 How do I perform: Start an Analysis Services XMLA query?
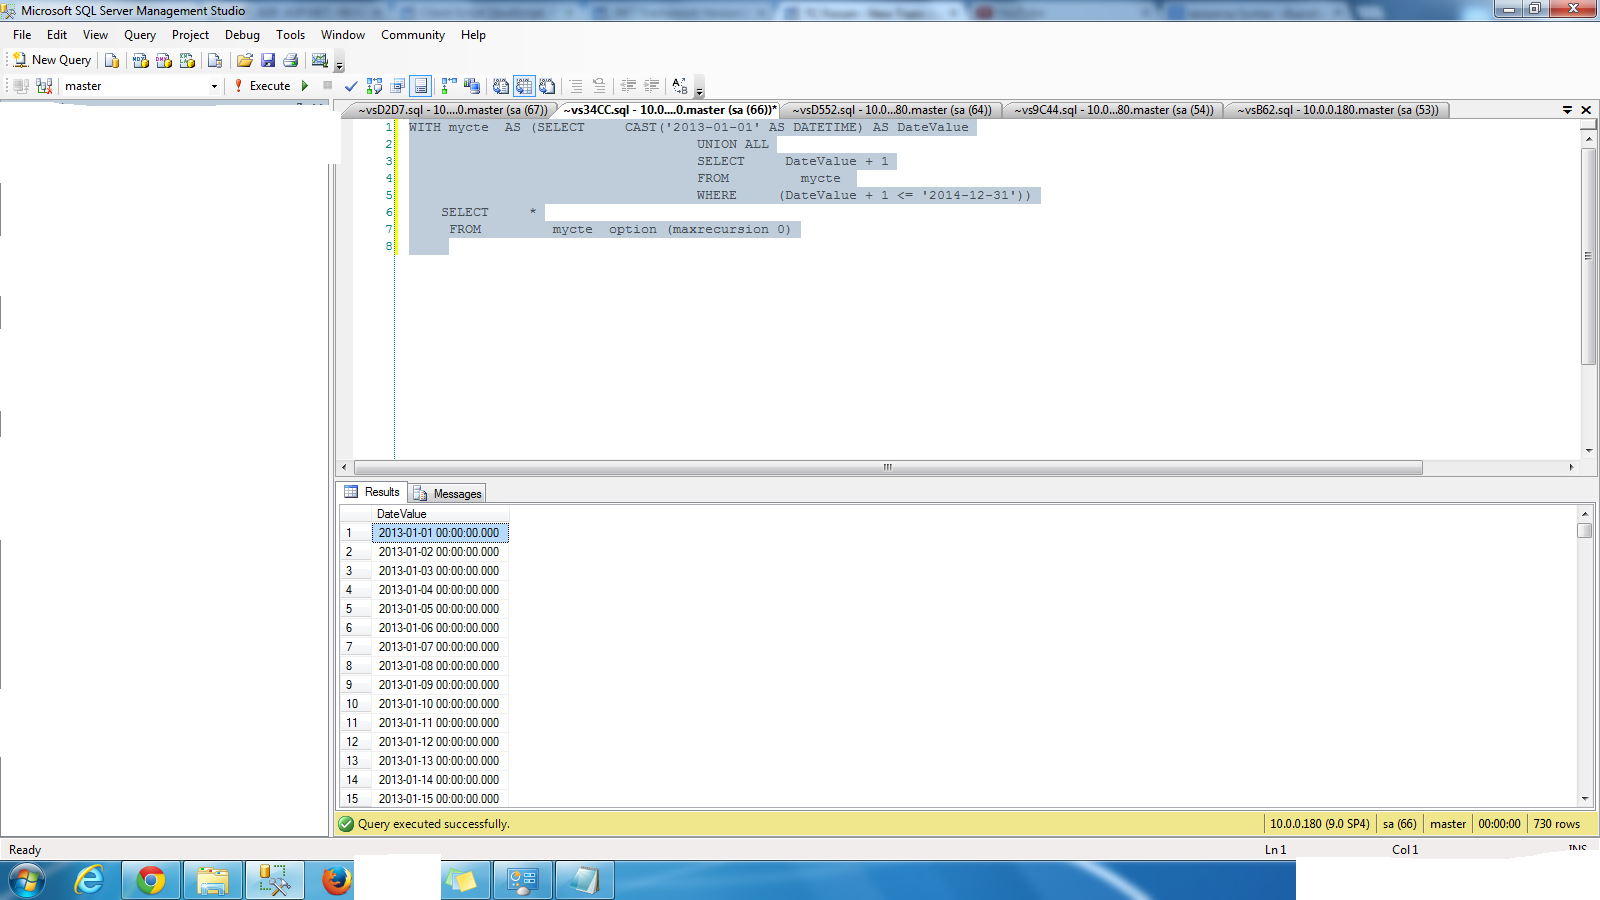tap(187, 60)
